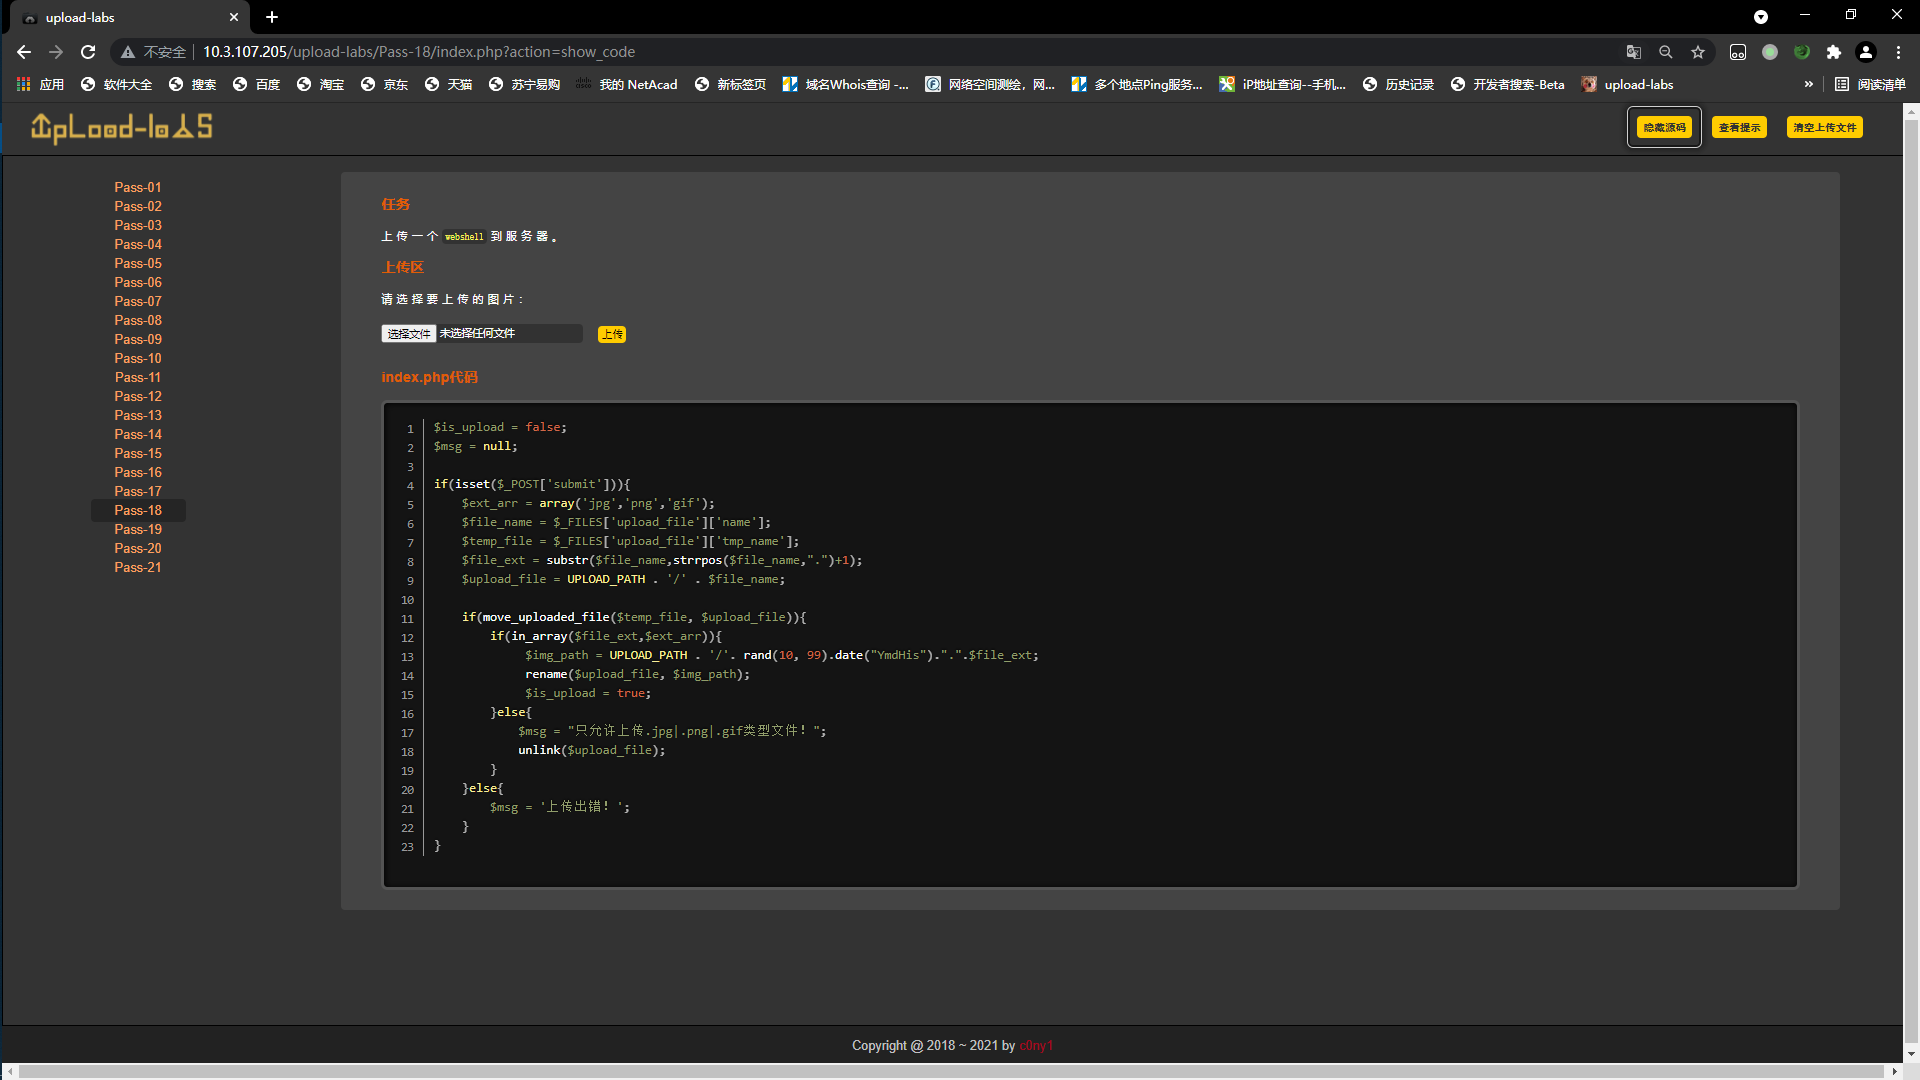Expand hidden bookmarks with the chevron
This screenshot has width=1920, height=1080.
1808,85
